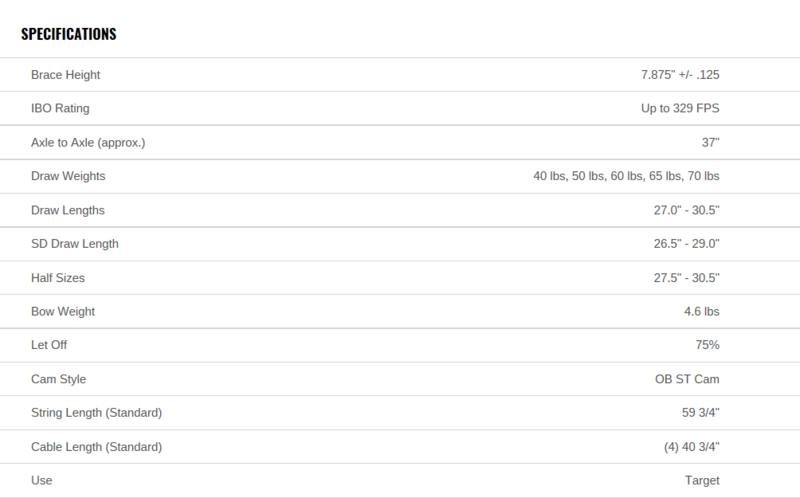Click the 40 lbs, 50 lbs draw weights list
Screen dimensions: 800x498
pyautogui.click(x=627, y=176)
